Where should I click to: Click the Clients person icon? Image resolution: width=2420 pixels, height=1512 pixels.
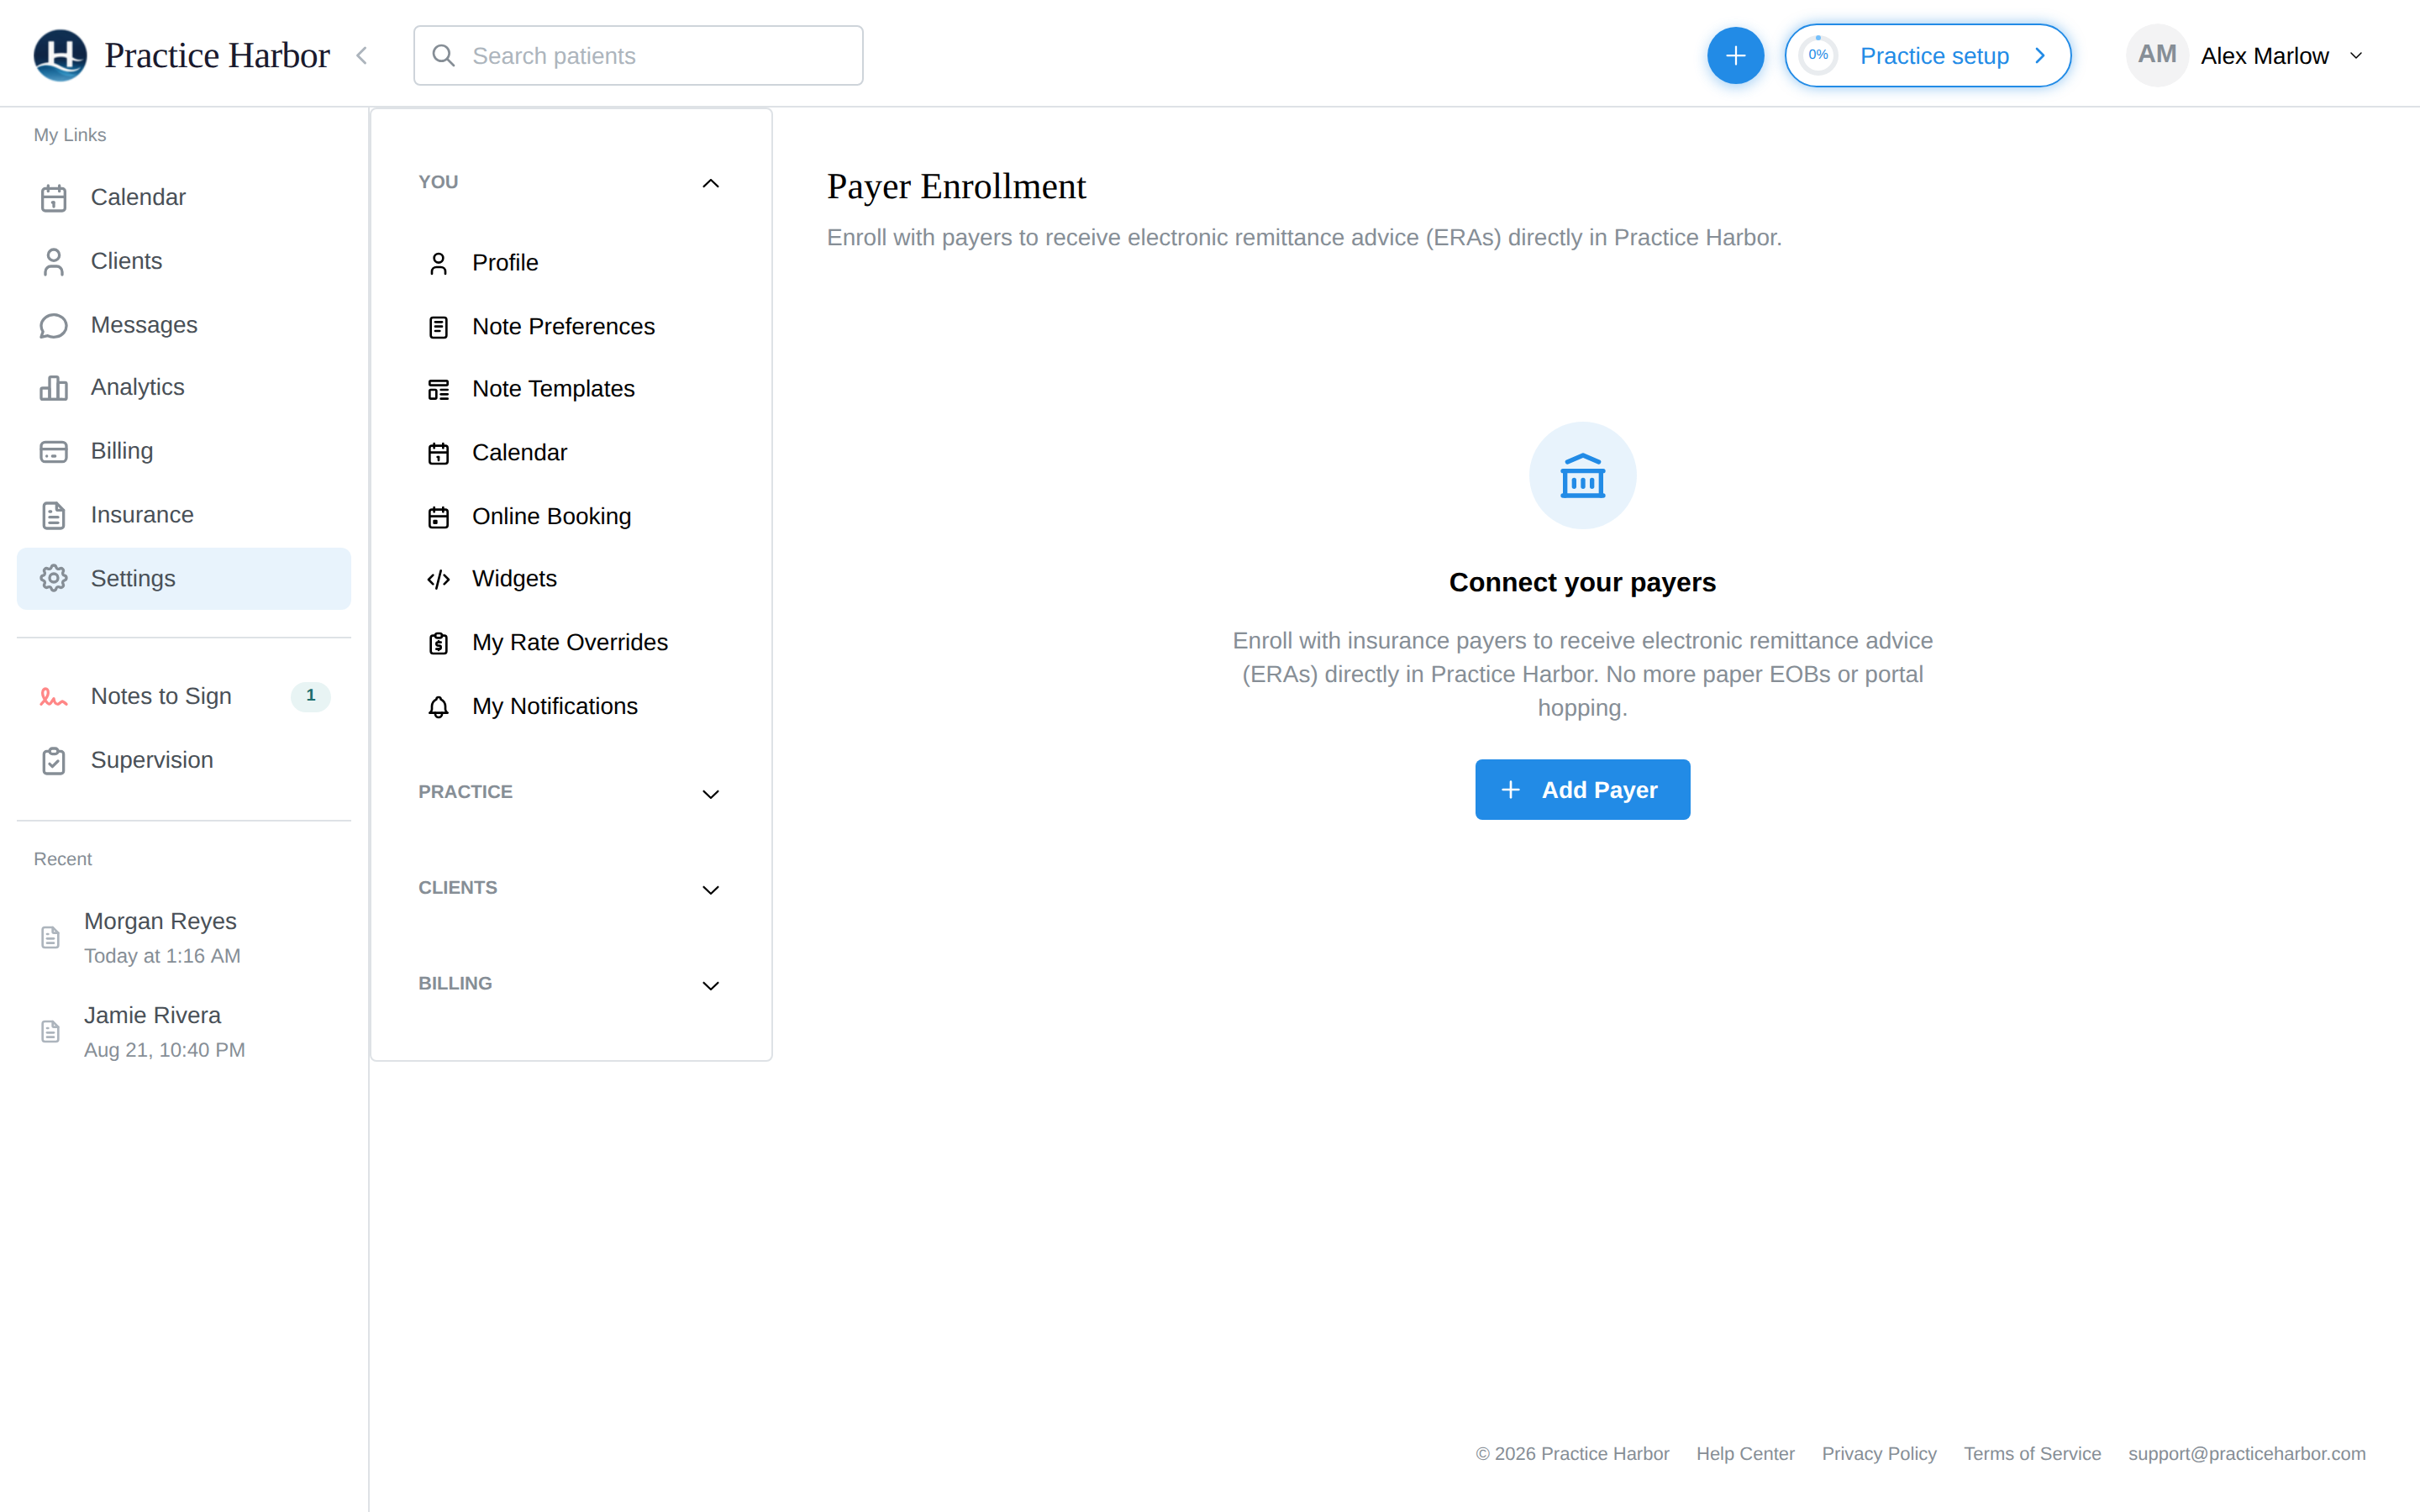point(54,262)
